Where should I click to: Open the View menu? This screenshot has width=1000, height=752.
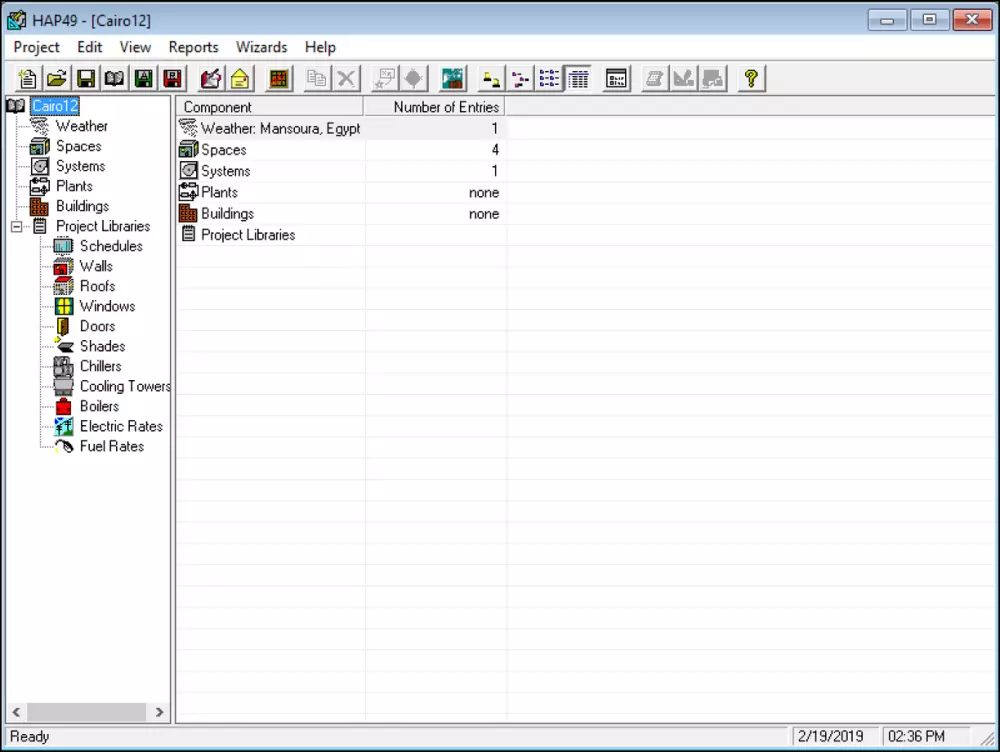click(x=135, y=47)
